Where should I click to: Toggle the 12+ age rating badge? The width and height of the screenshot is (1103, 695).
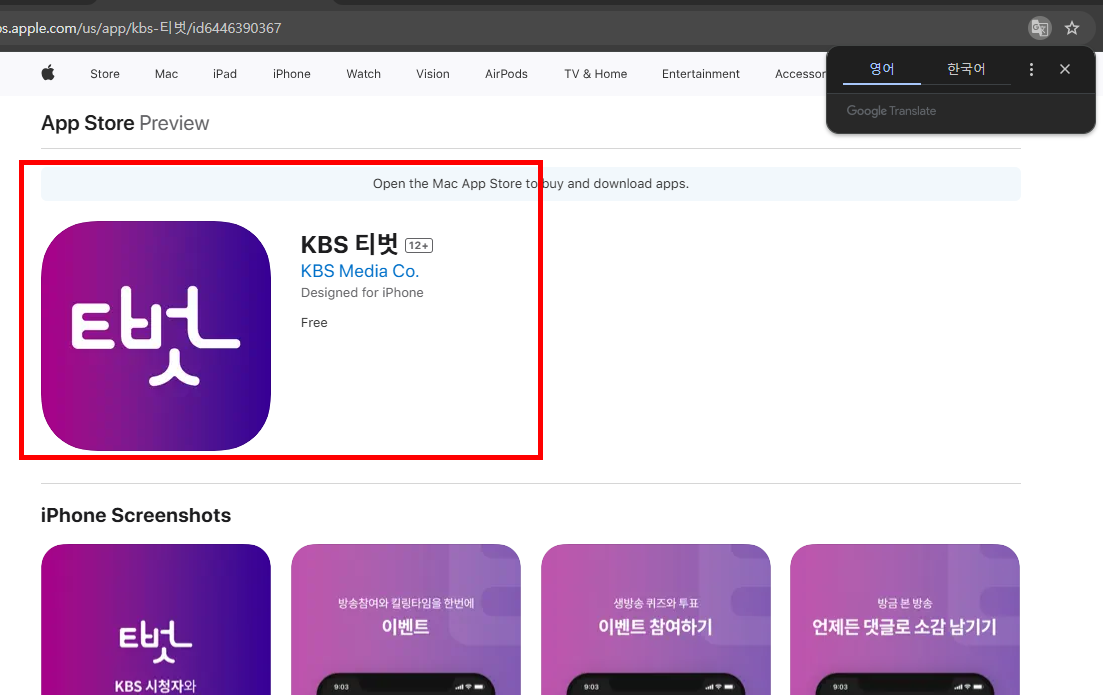pos(418,244)
